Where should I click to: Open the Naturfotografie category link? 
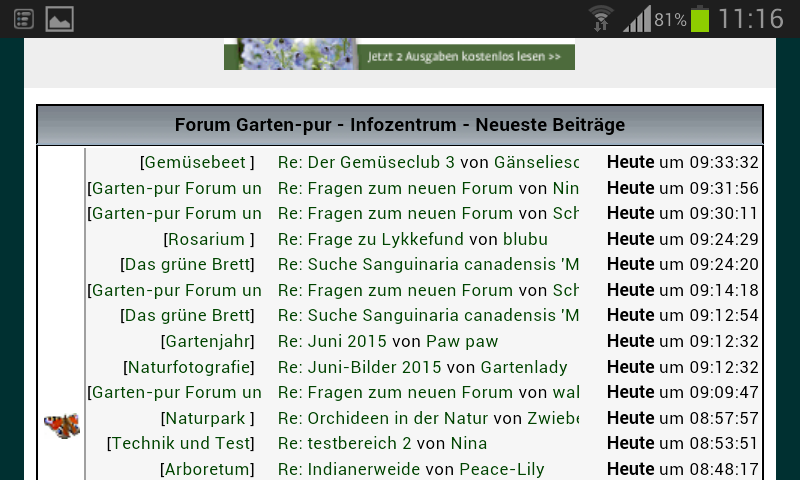pyautogui.click(x=188, y=367)
